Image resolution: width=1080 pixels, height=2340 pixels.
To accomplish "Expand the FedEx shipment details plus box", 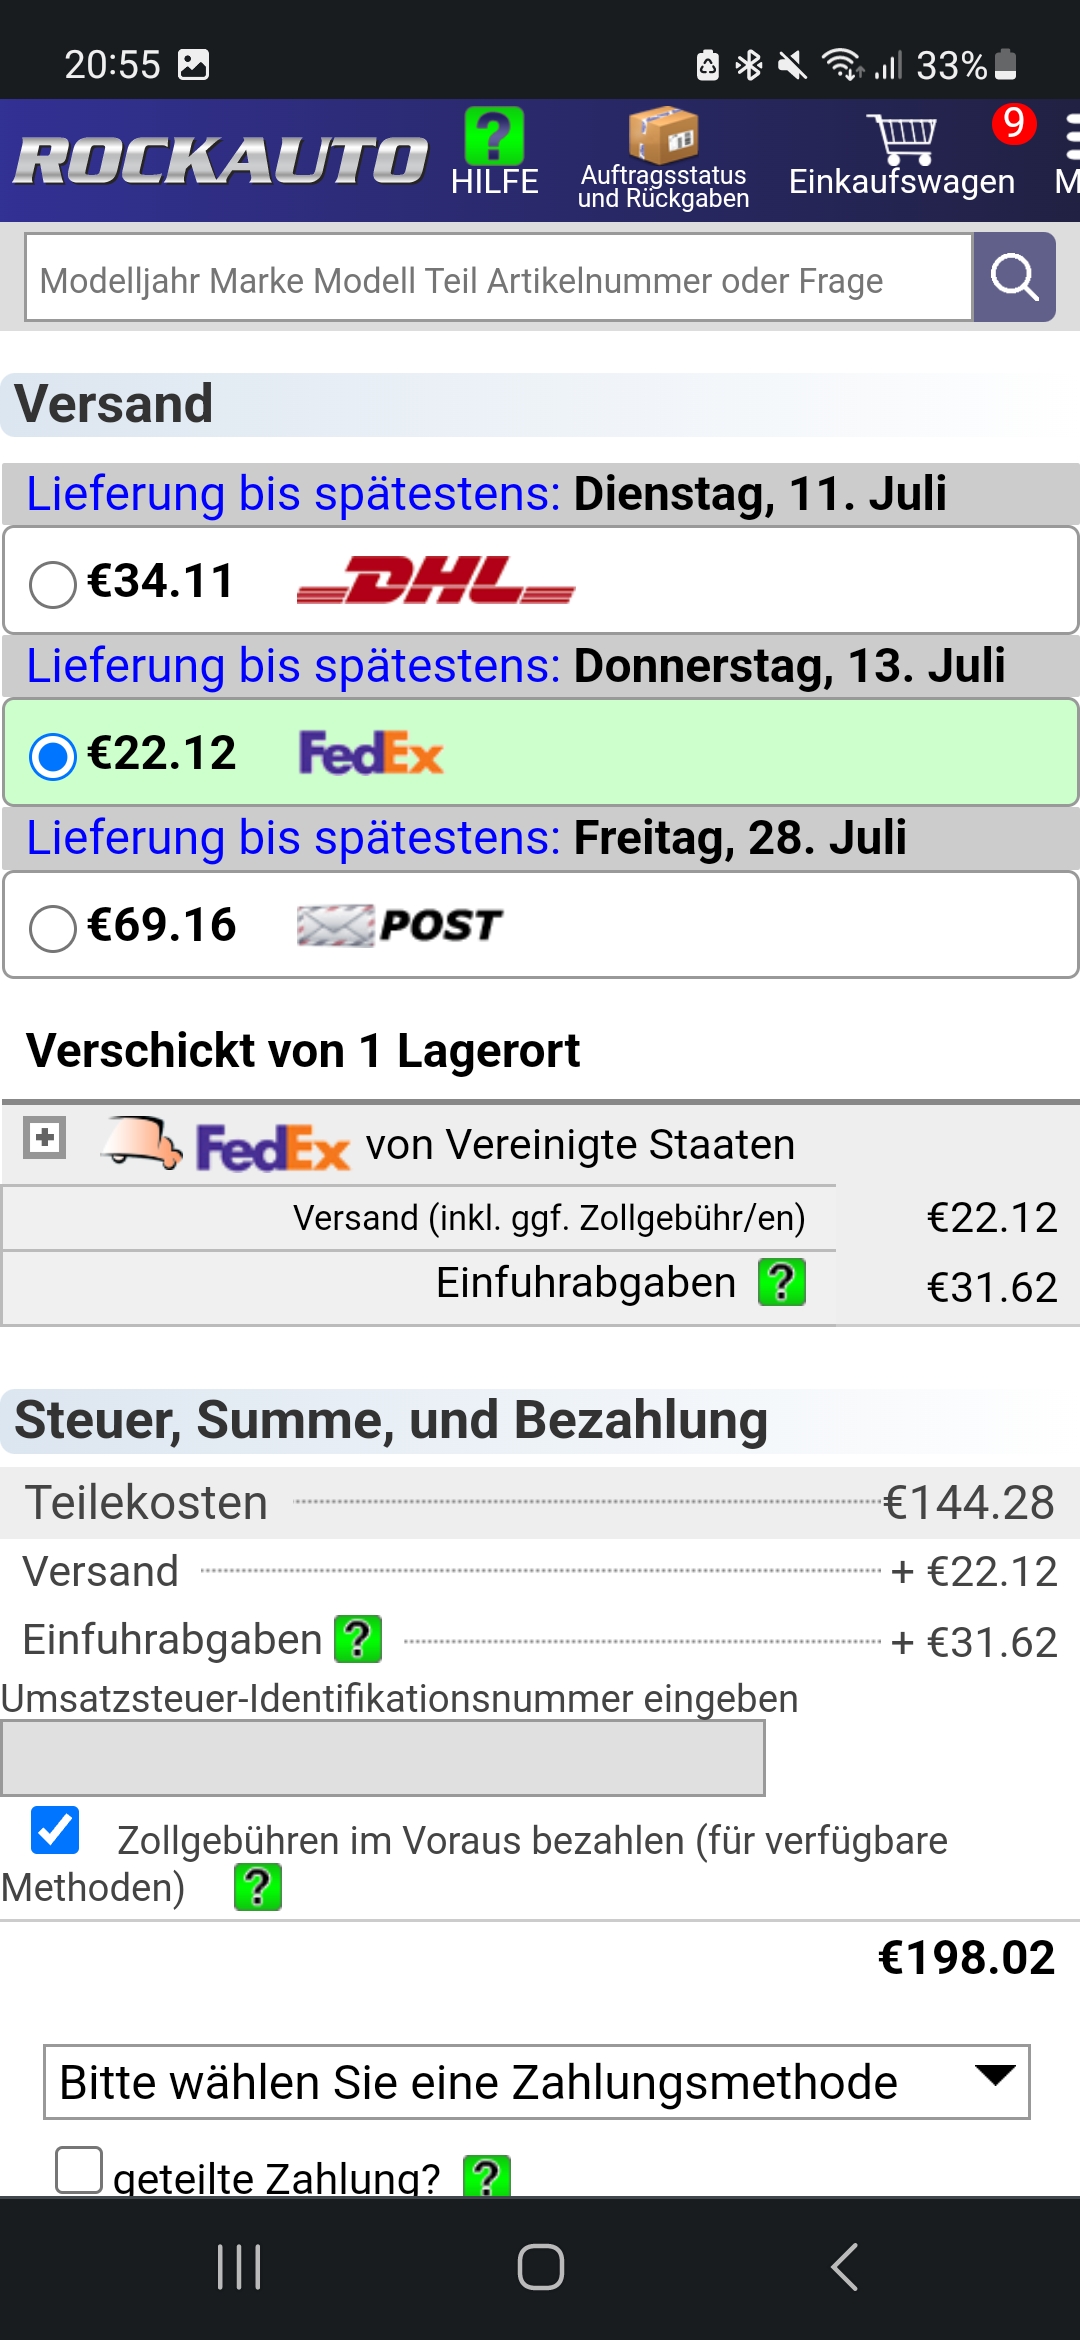I will click(x=45, y=1137).
